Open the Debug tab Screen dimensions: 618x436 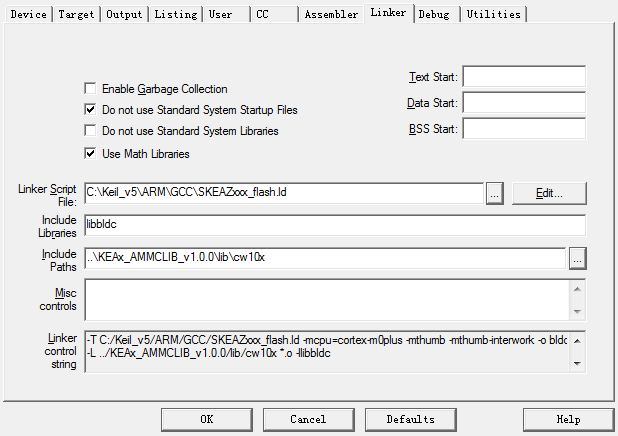(x=437, y=15)
